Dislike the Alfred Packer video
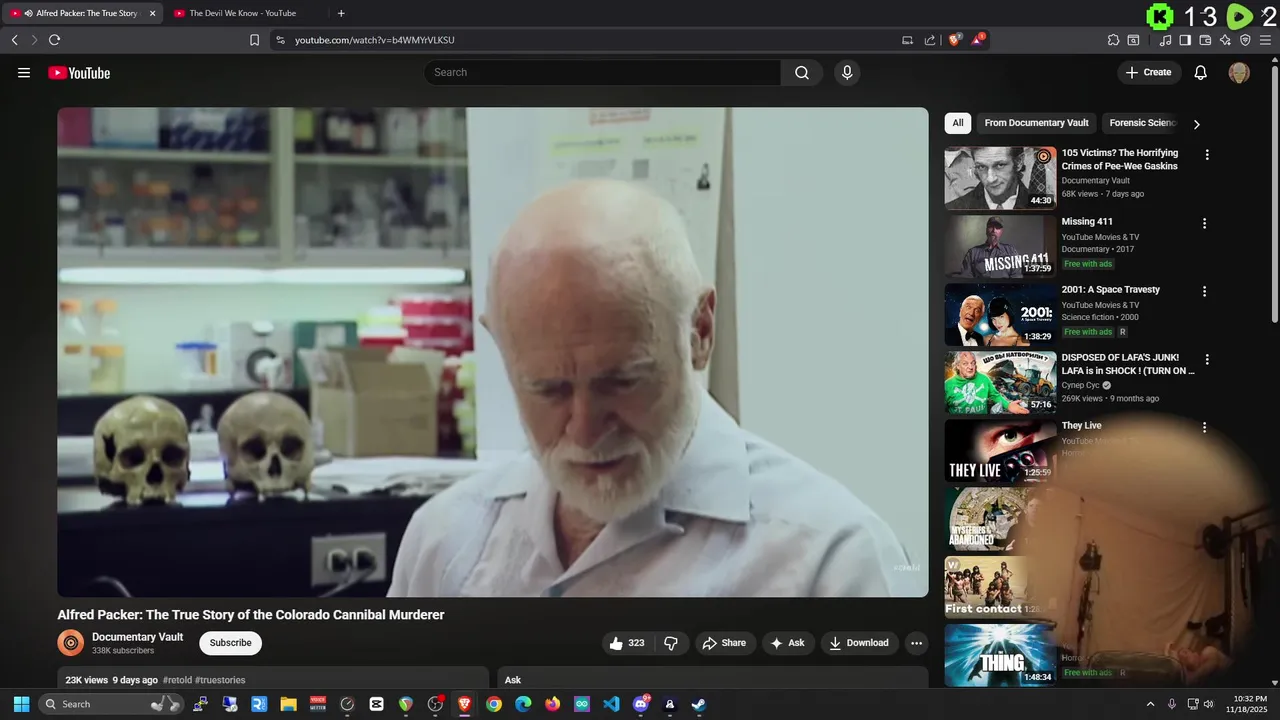The image size is (1280, 720). coord(671,643)
